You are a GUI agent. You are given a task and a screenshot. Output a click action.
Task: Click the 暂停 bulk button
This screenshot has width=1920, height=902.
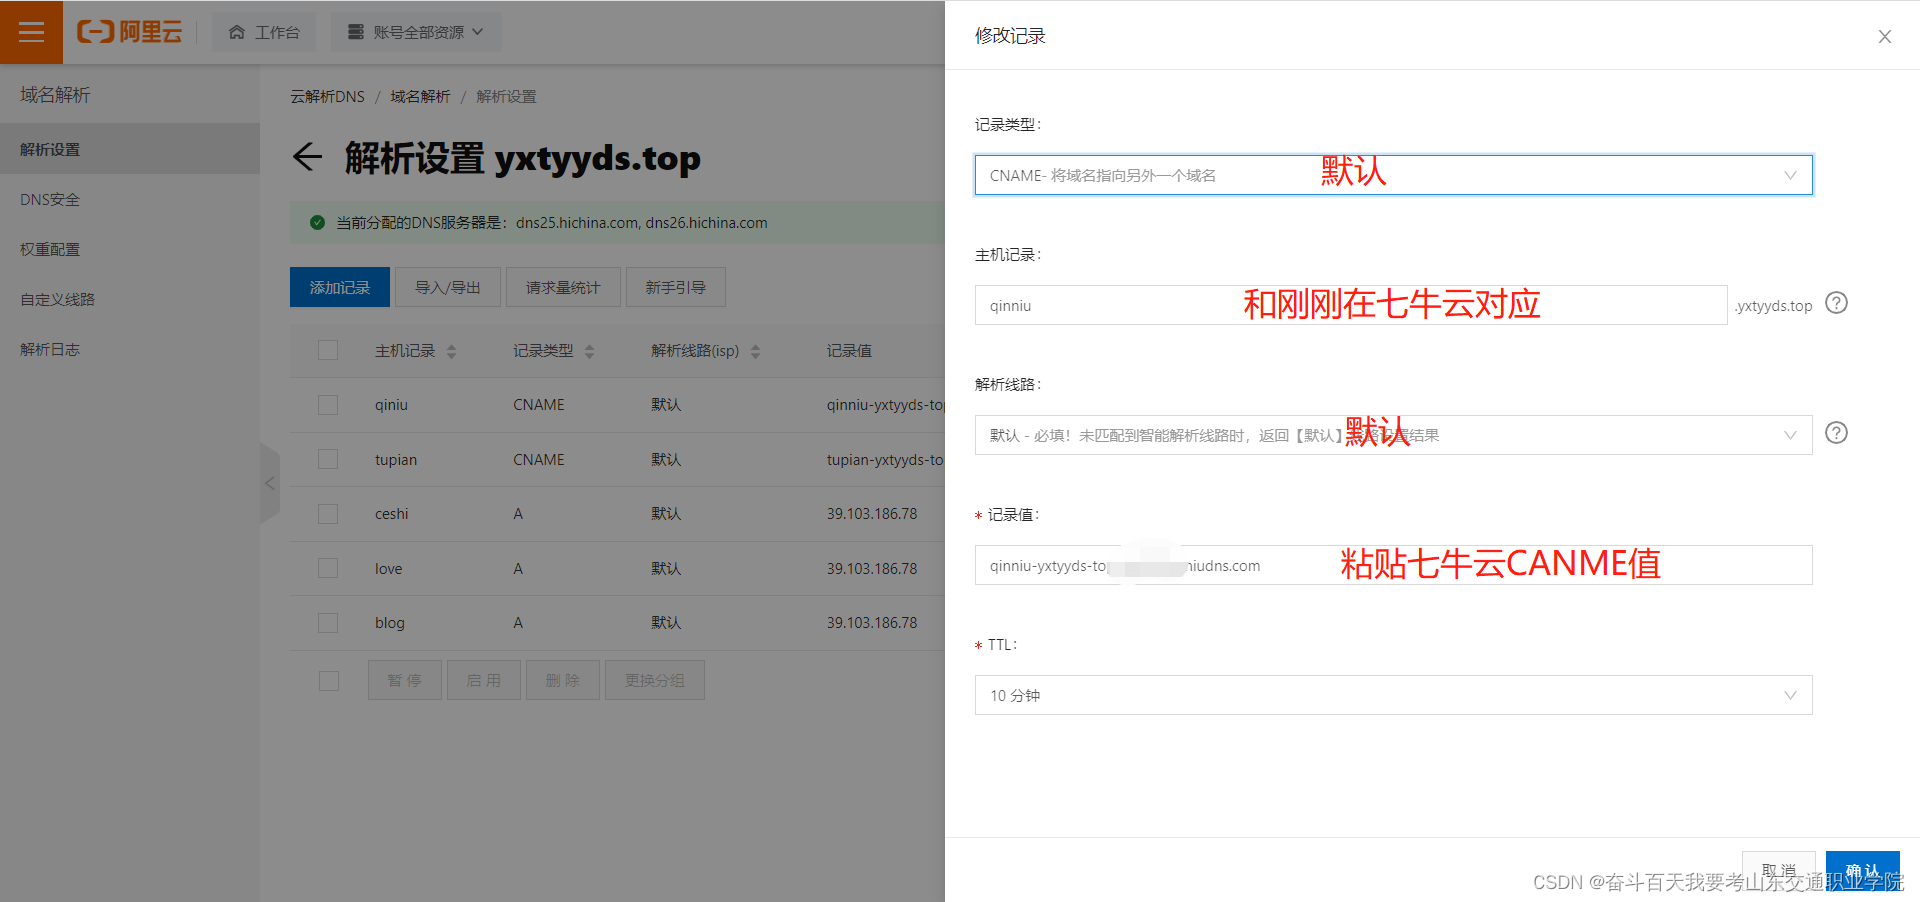[x=405, y=680]
